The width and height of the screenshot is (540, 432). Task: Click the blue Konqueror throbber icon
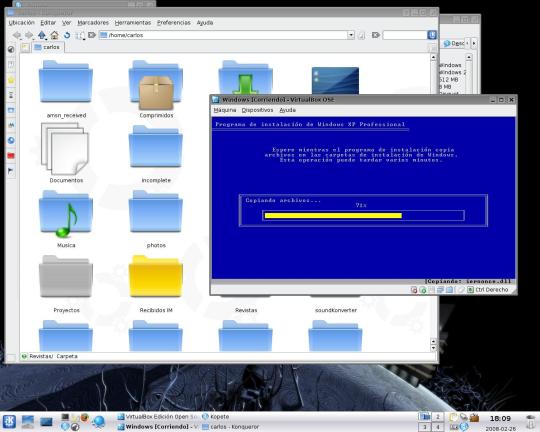432,35
